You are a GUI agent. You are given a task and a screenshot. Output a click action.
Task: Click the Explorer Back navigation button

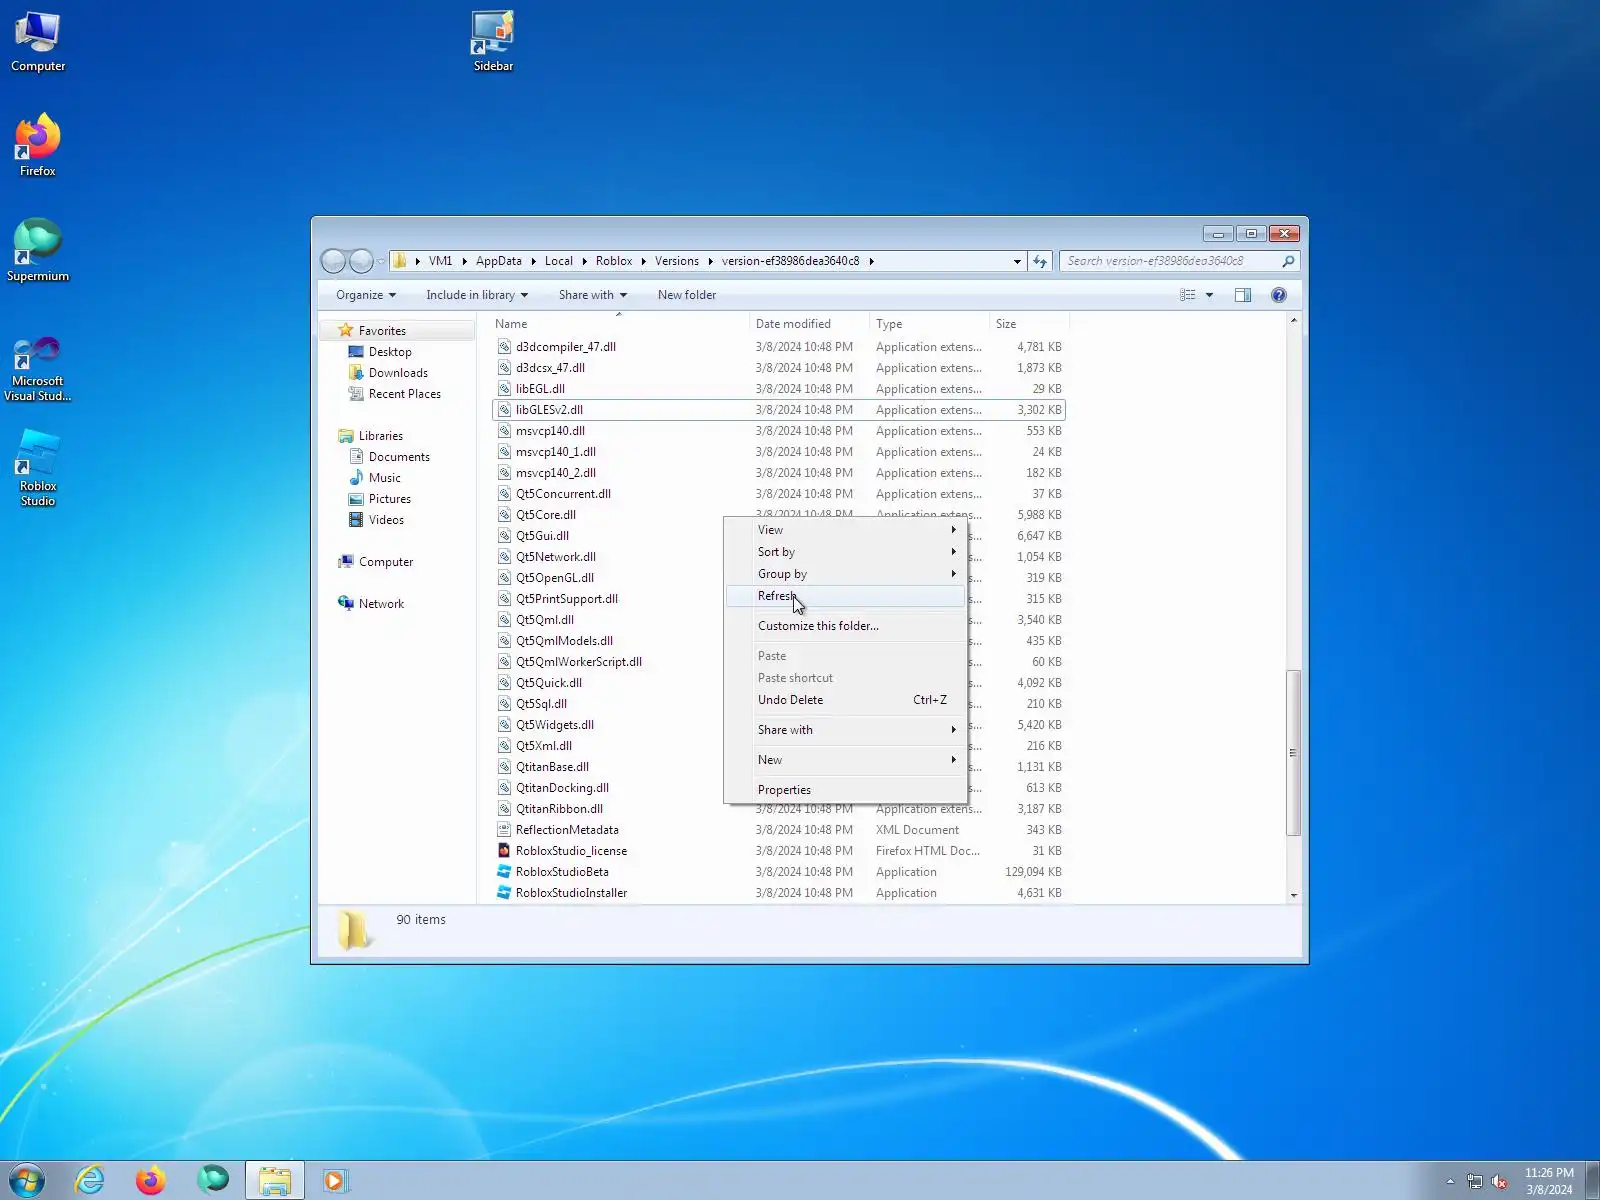pos(334,261)
